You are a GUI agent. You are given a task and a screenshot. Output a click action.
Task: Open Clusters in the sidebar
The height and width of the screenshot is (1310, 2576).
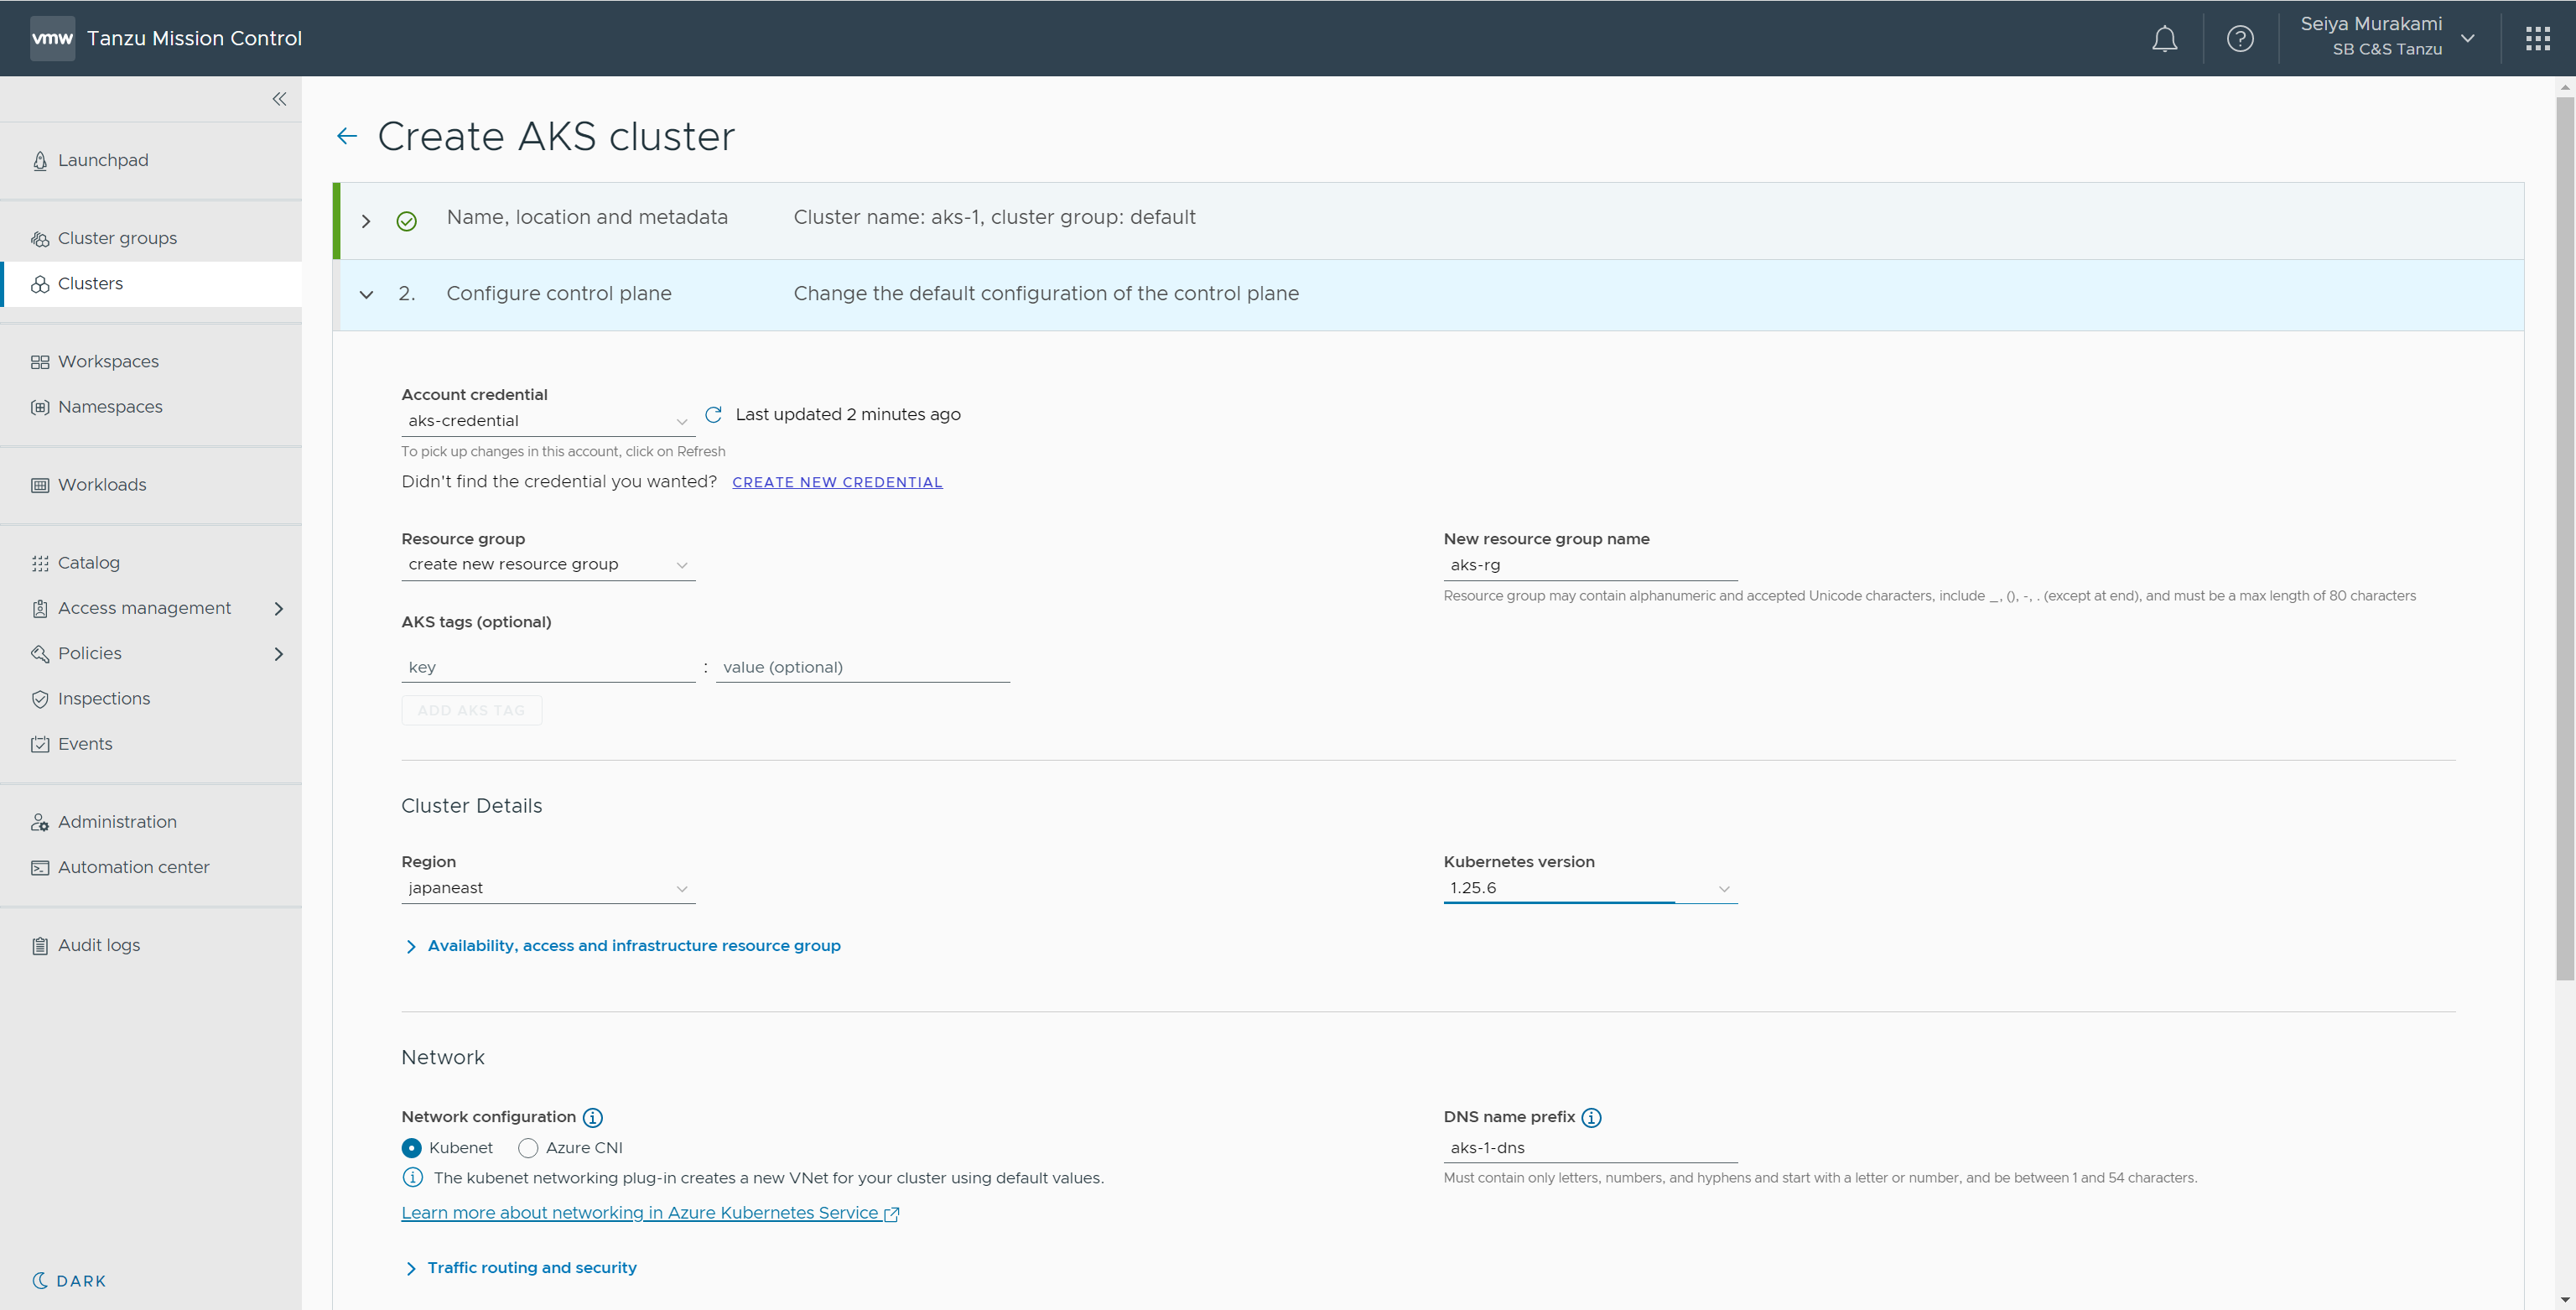(x=90, y=284)
